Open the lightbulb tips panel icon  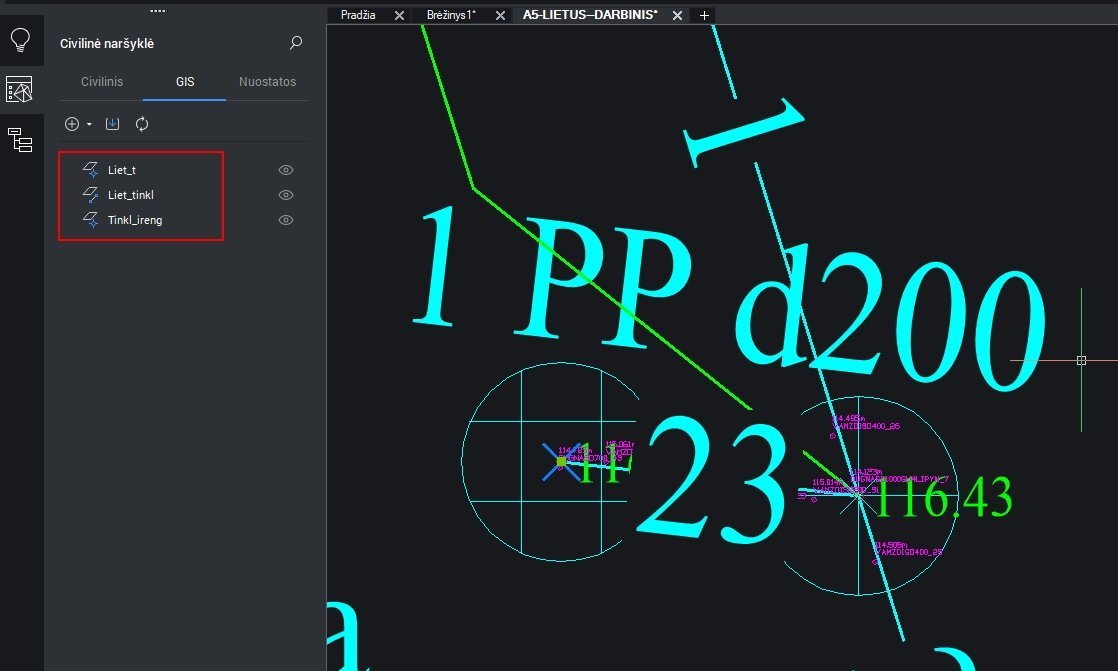pos(20,40)
